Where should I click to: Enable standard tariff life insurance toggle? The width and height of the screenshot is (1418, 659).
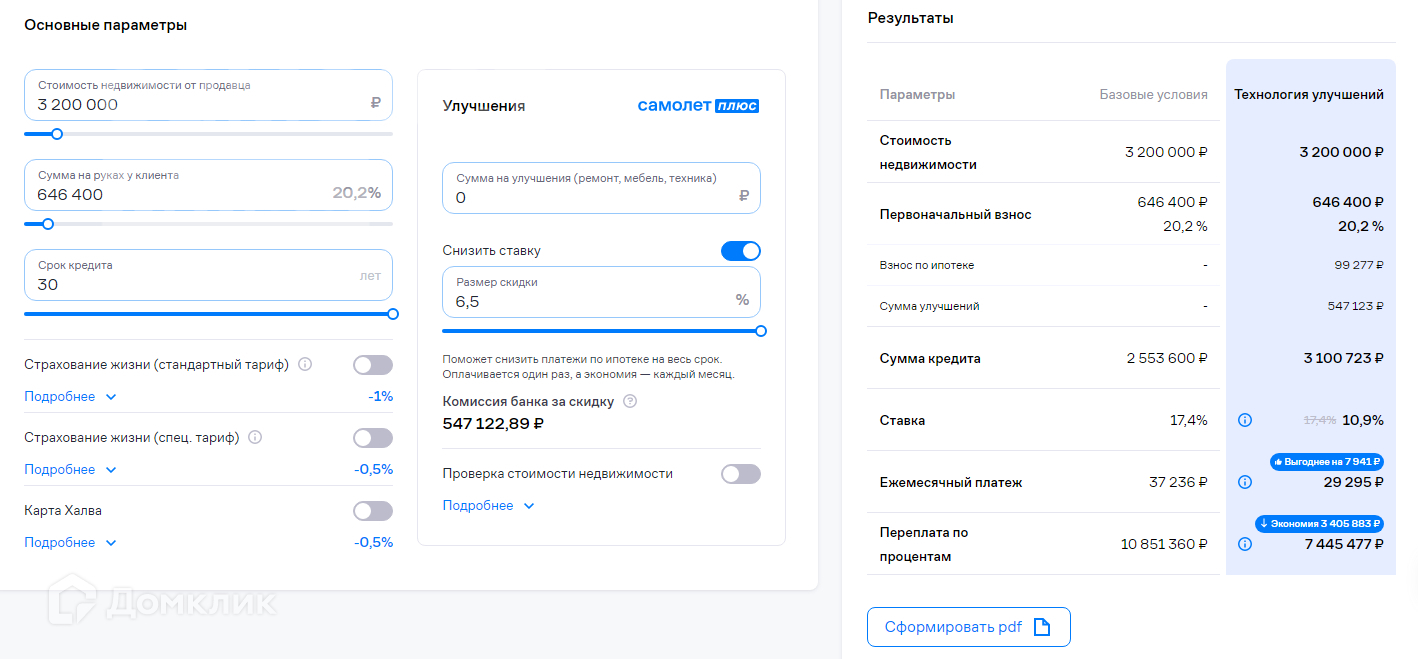coord(373,365)
